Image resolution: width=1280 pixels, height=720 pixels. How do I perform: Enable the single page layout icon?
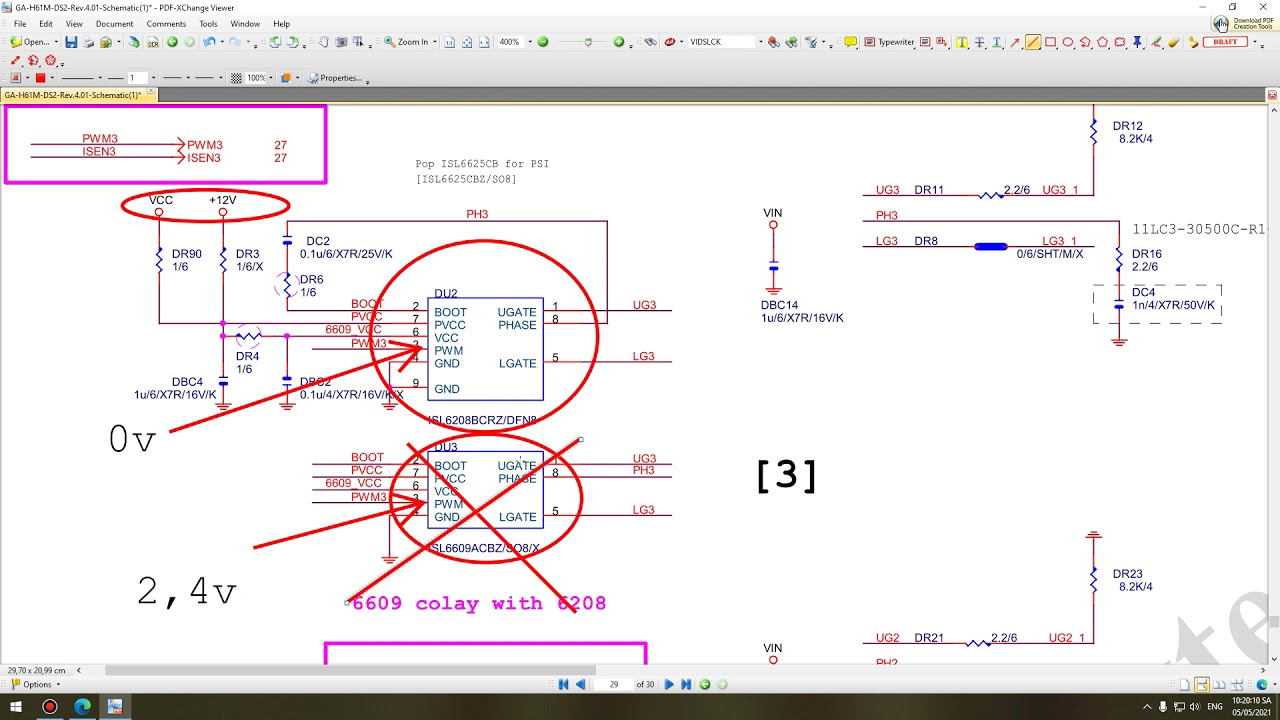(x=1185, y=685)
